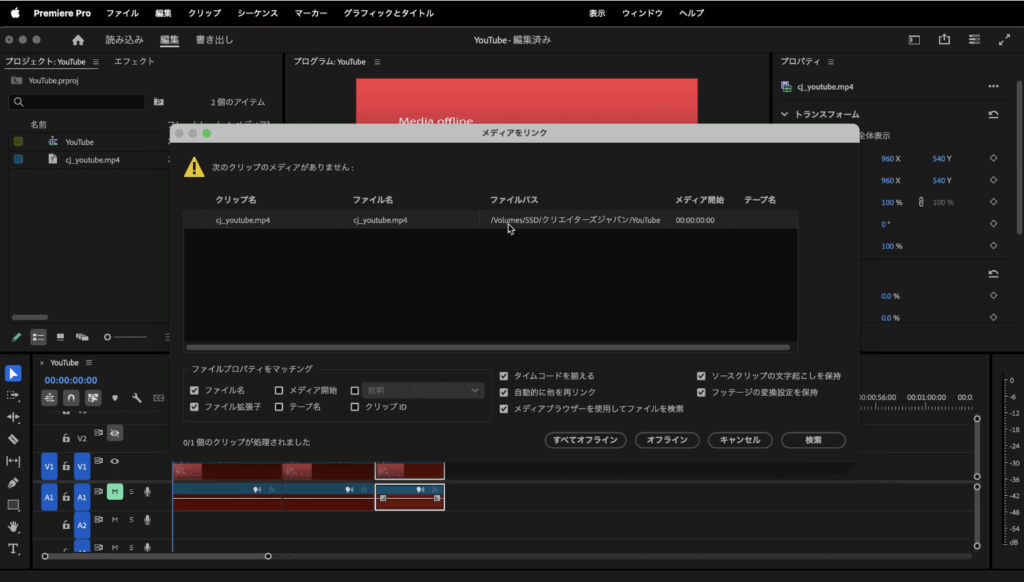Uncheck the タイムコードを揃える checkbox
The image size is (1024, 582).
tap(504, 376)
